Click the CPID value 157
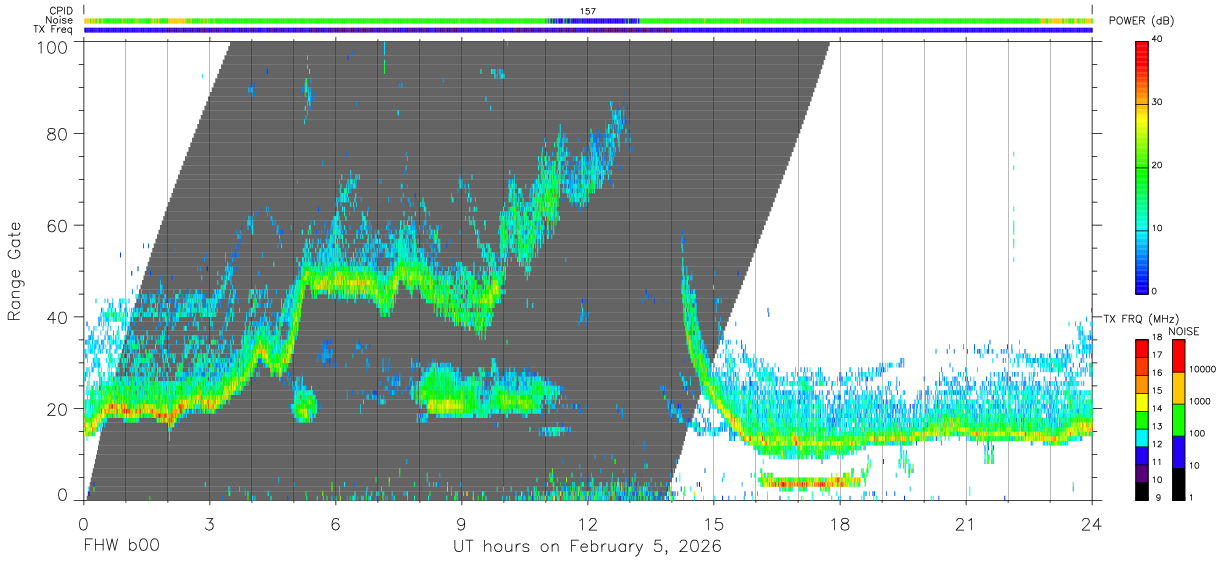Viewport: 1228px width, 567px height. (x=588, y=11)
